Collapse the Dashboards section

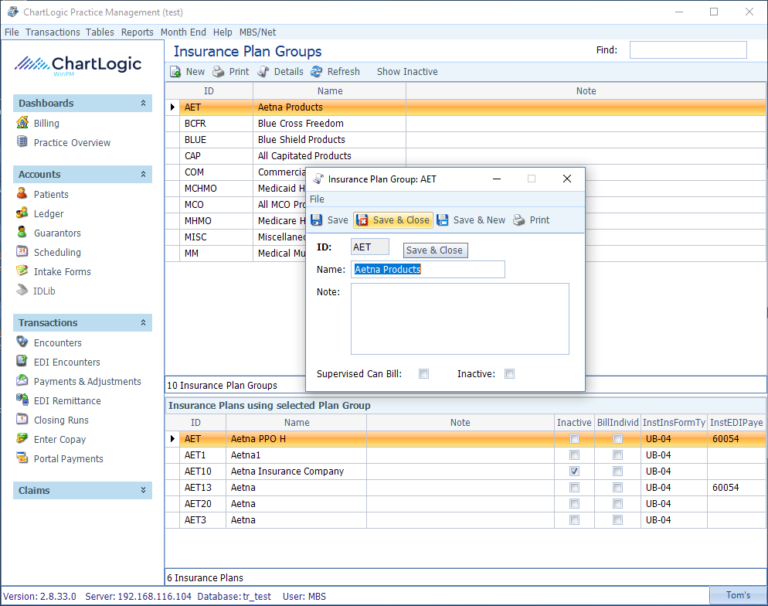tap(143, 103)
